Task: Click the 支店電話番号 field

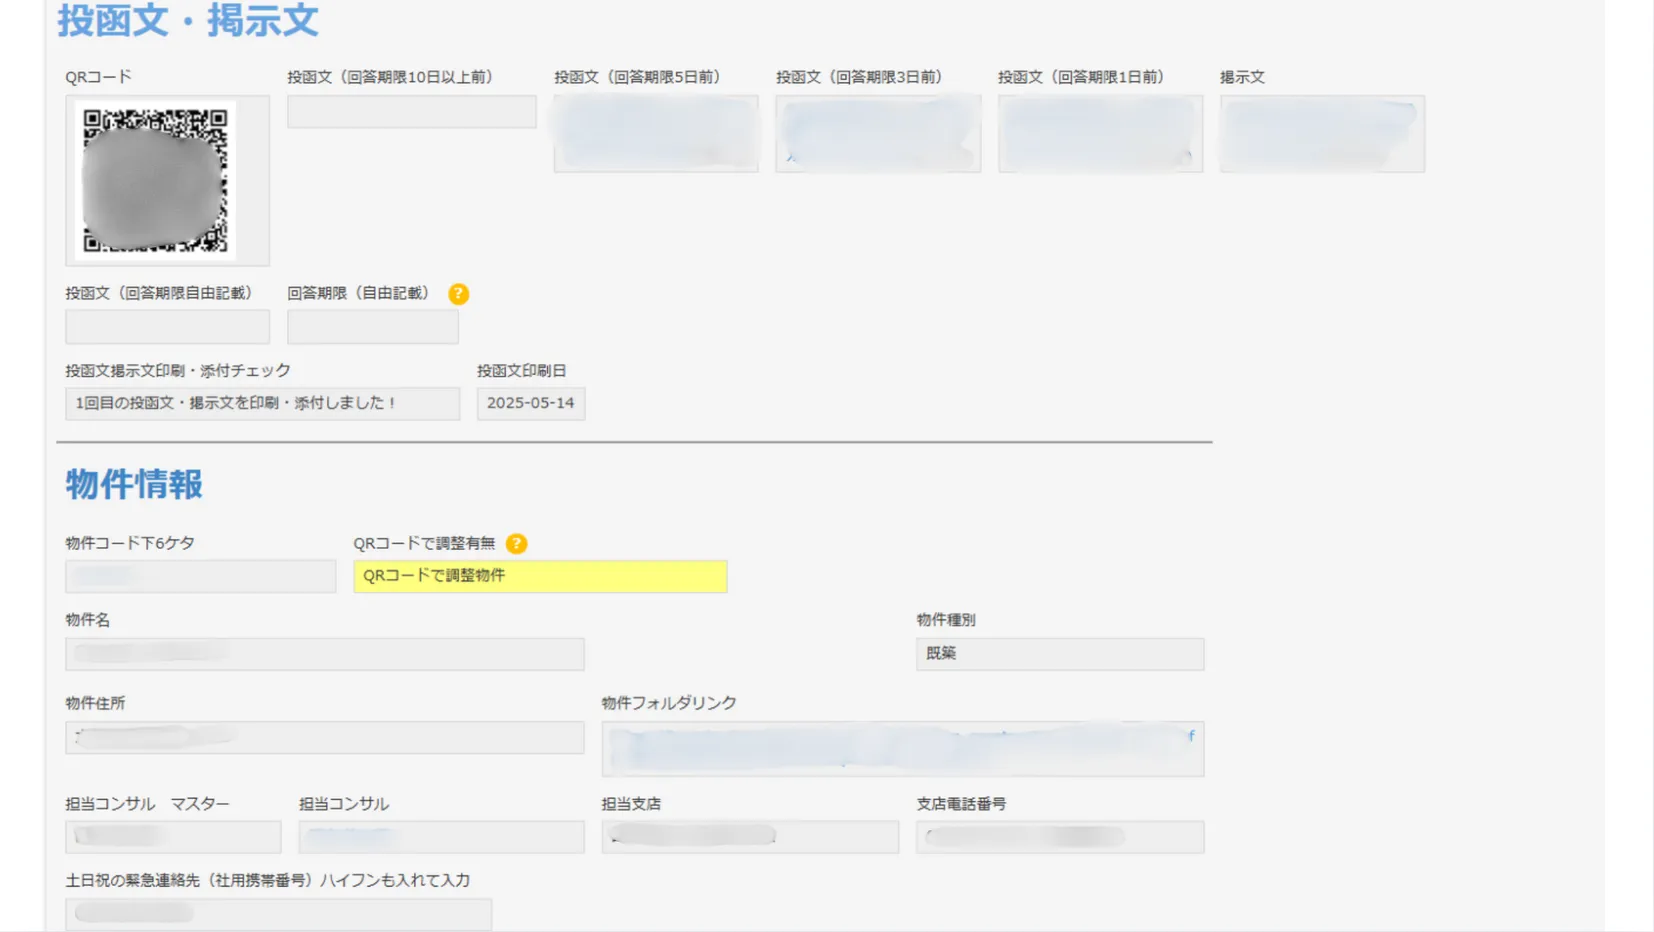Action: pos(1059,837)
